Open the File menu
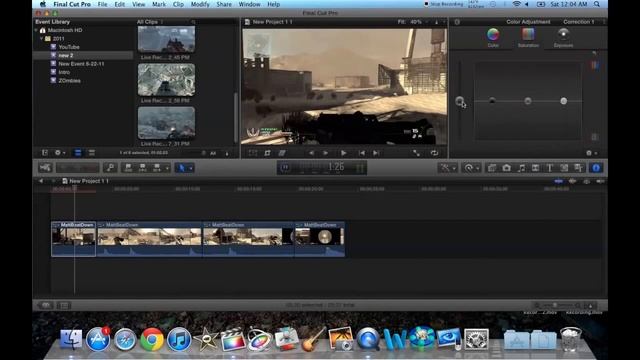 pyautogui.click(x=102, y=4)
